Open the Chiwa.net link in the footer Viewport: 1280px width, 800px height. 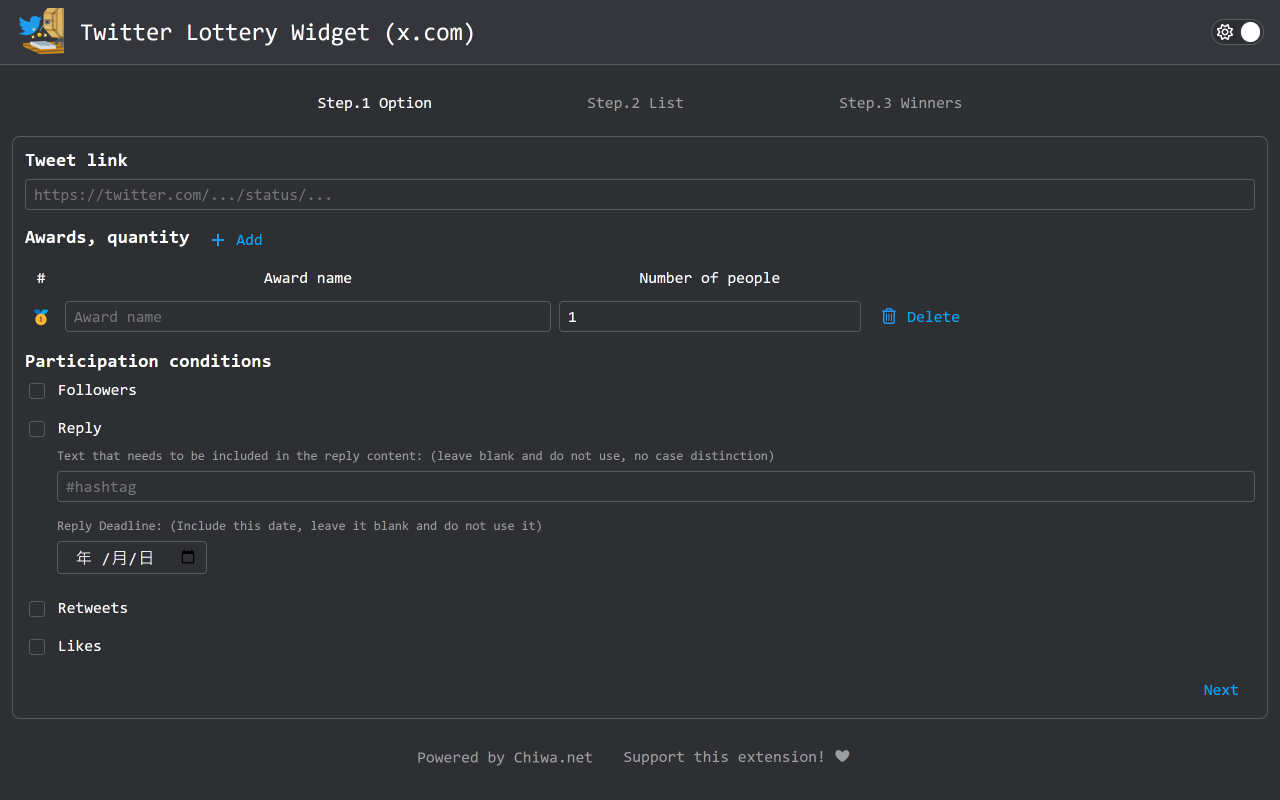point(553,757)
